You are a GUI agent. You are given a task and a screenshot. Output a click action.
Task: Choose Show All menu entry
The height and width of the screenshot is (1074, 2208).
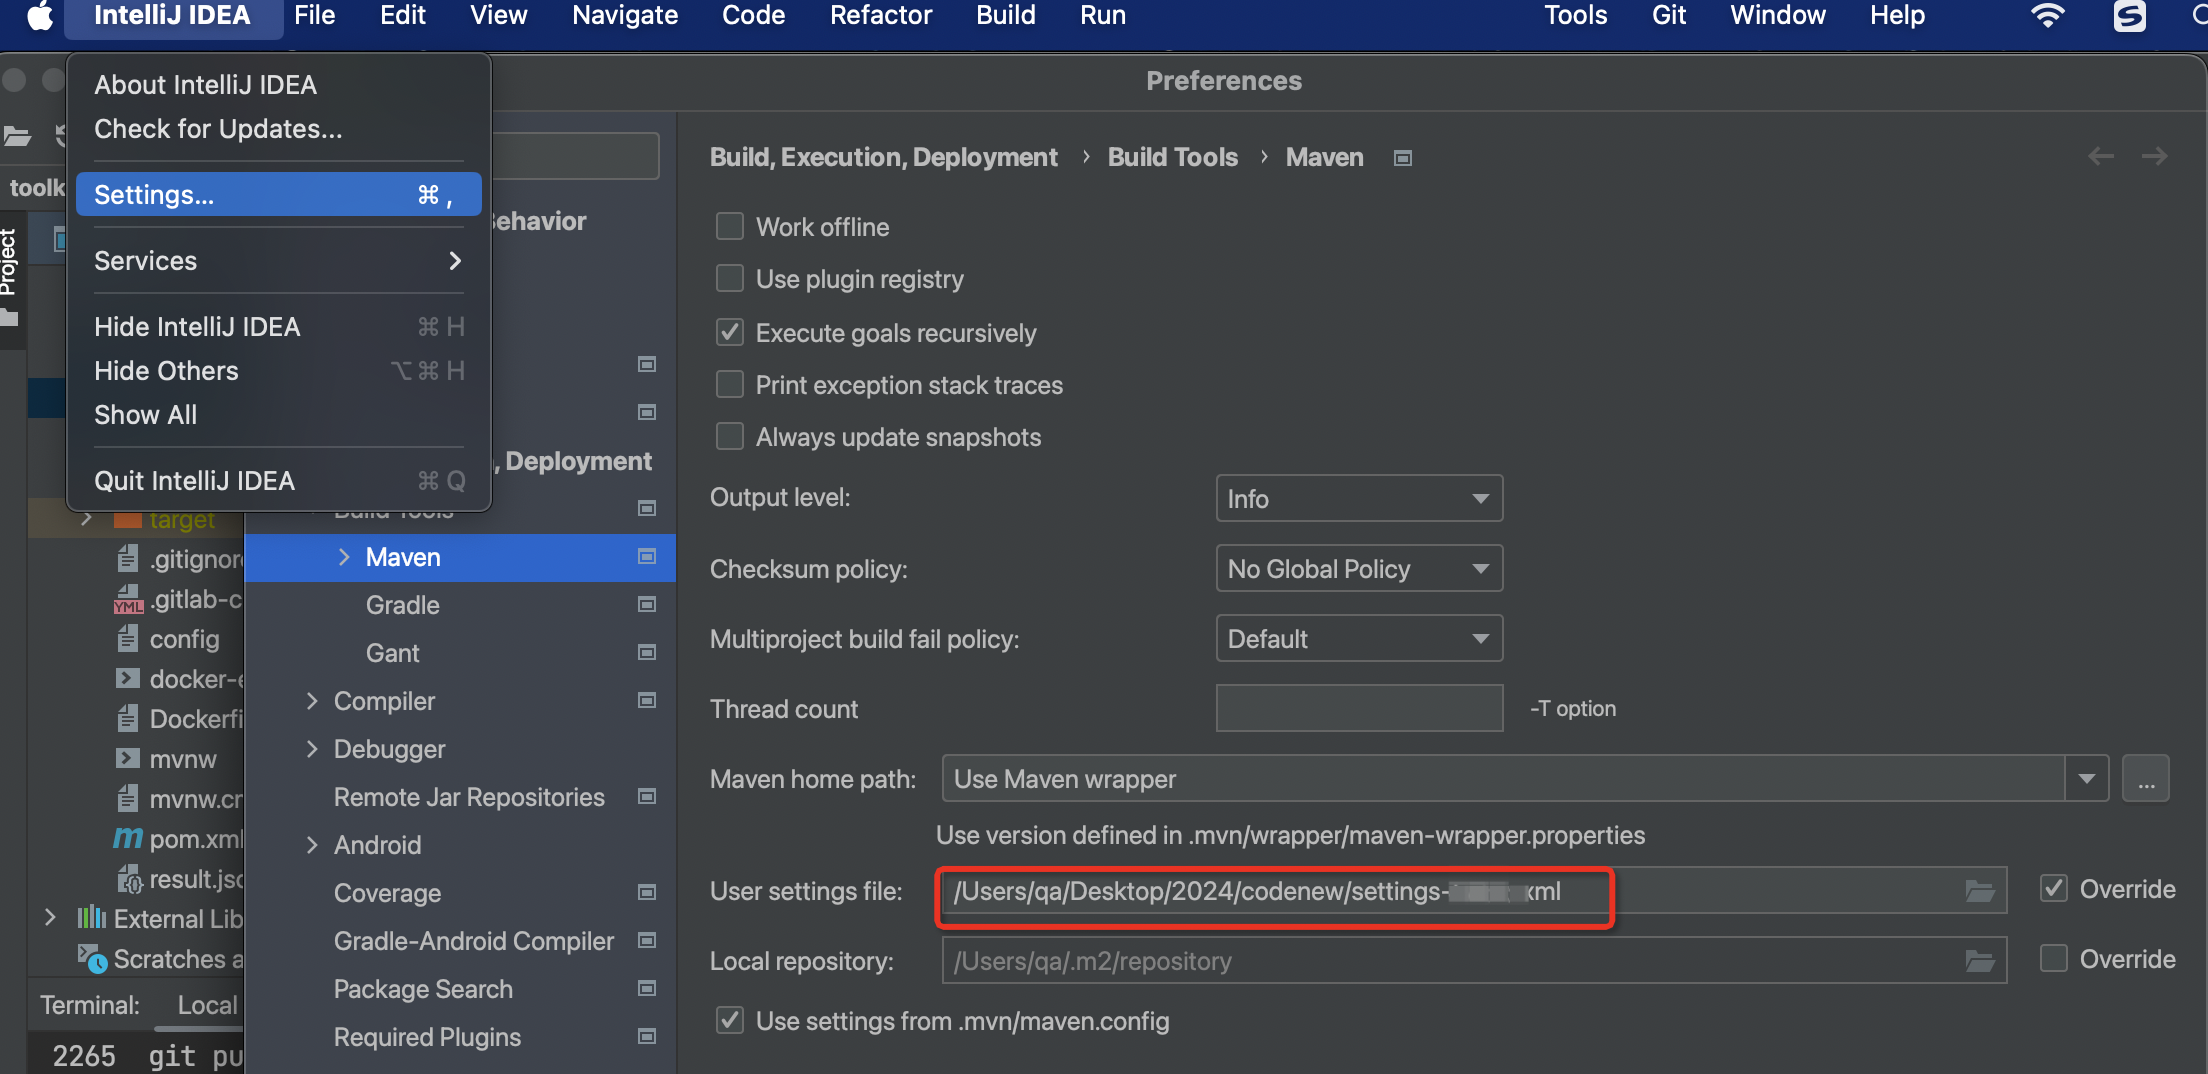279,415
